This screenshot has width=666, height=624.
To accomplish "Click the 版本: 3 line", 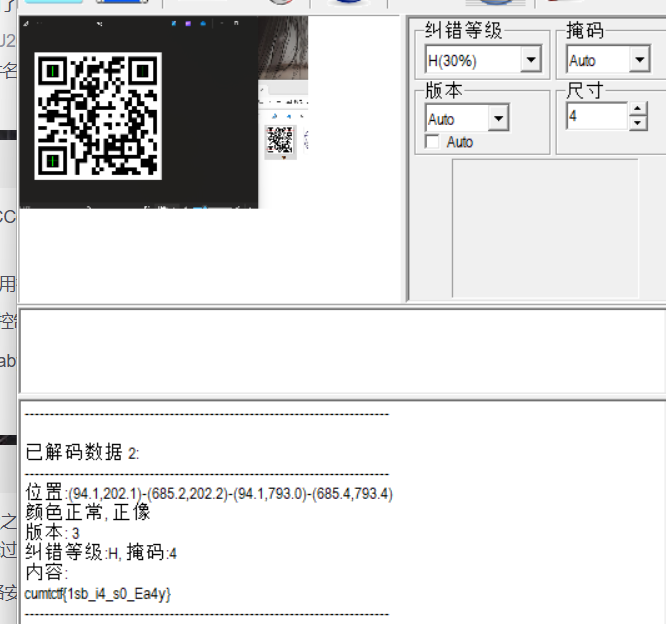I will click(x=52, y=533).
